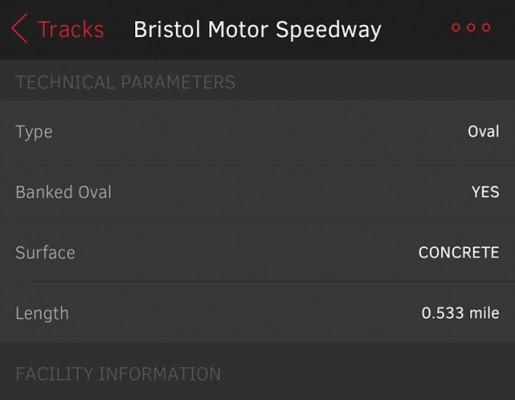515x400 pixels.
Task: Tap the 0.533 mile length value
Action: 460,313
